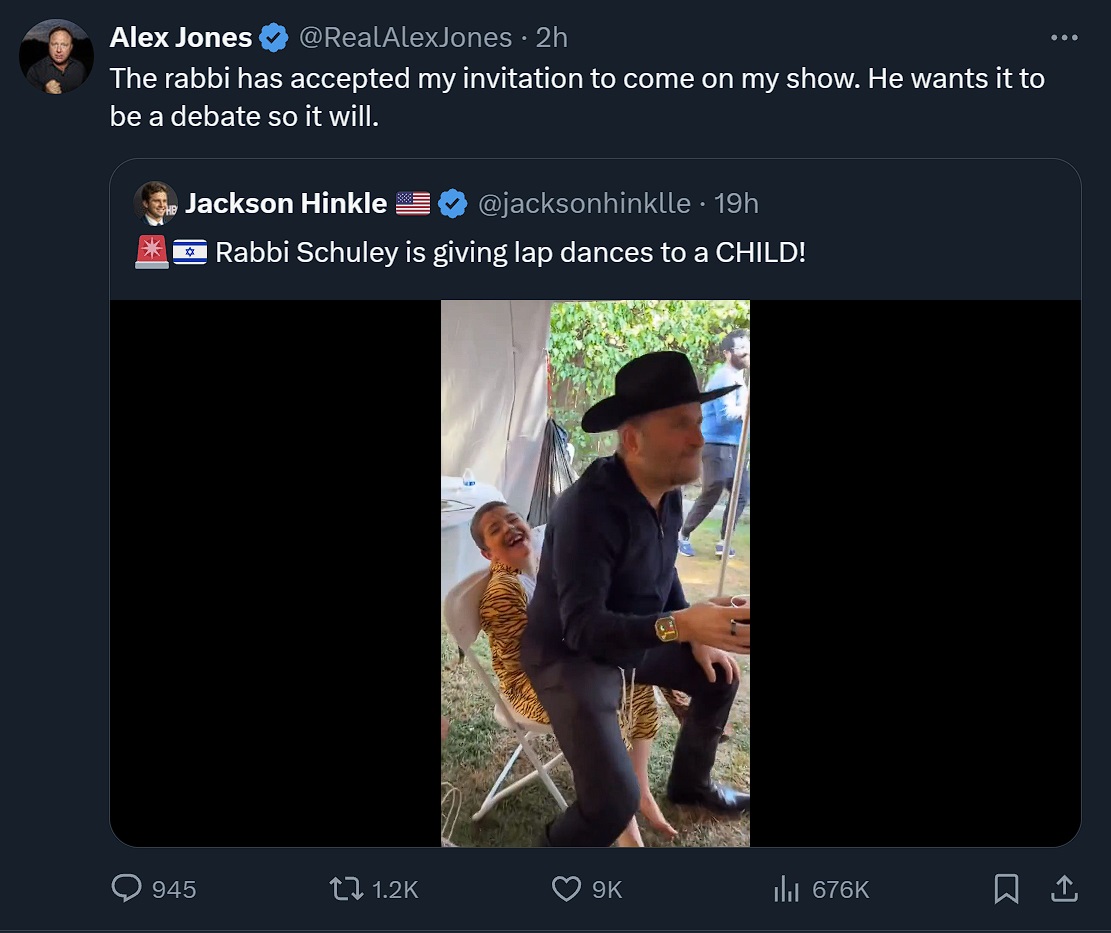This screenshot has height=933, width=1111.
Task: Open quoted post text about Rabbi Schuley
Action: [x=510, y=252]
